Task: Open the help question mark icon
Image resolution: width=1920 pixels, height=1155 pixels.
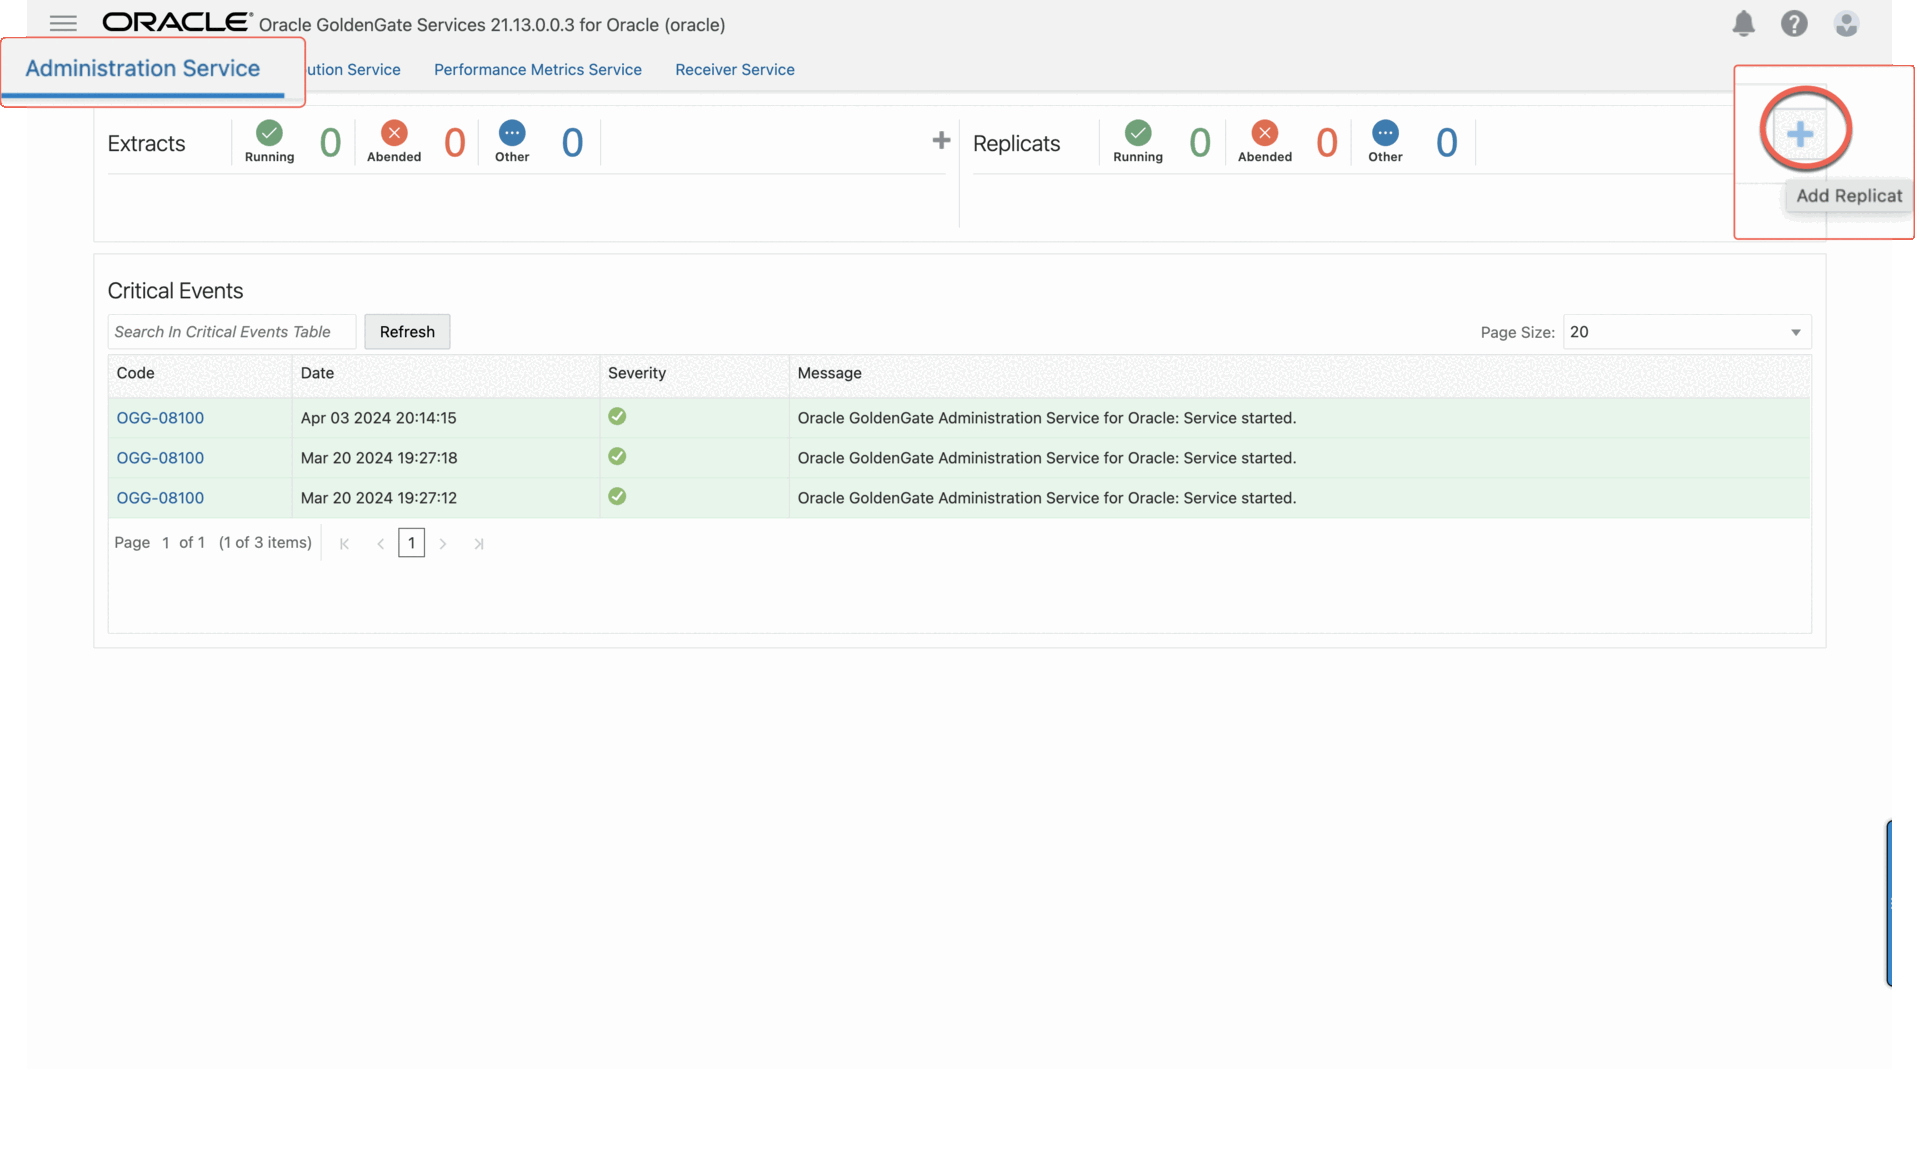Action: point(1794,23)
